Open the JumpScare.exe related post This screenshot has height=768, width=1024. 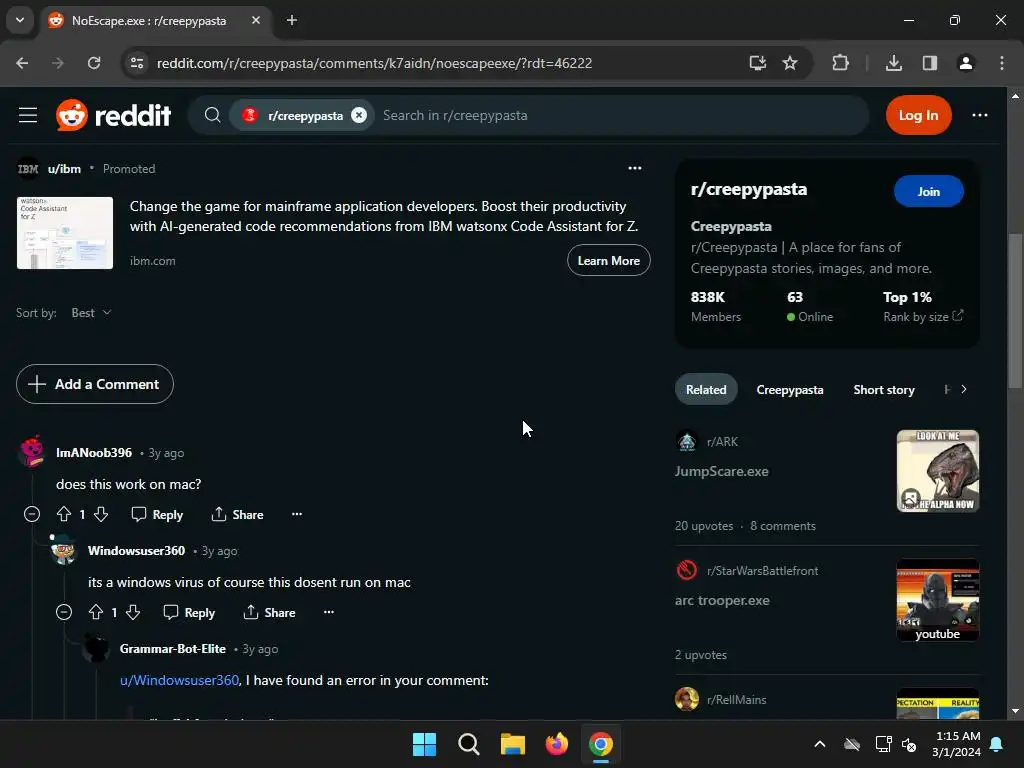click(722, 472)
